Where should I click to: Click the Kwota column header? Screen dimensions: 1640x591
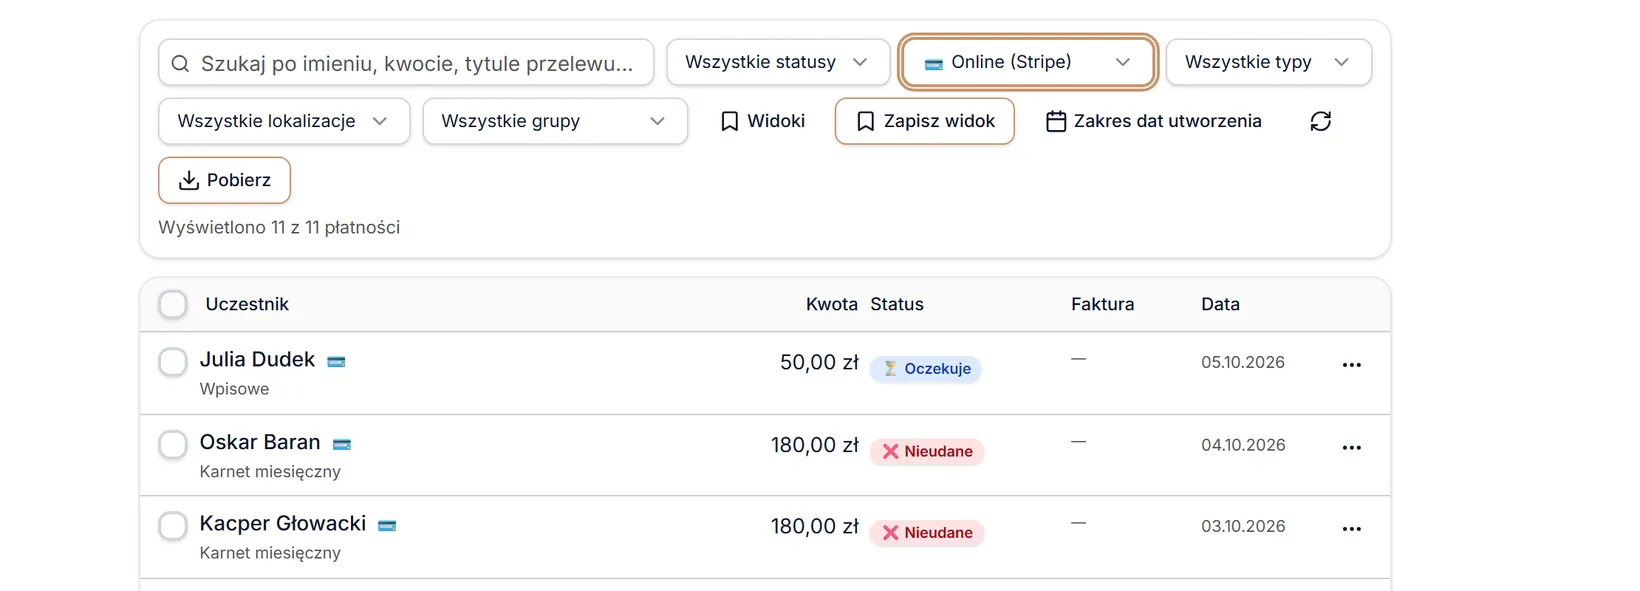832,304
